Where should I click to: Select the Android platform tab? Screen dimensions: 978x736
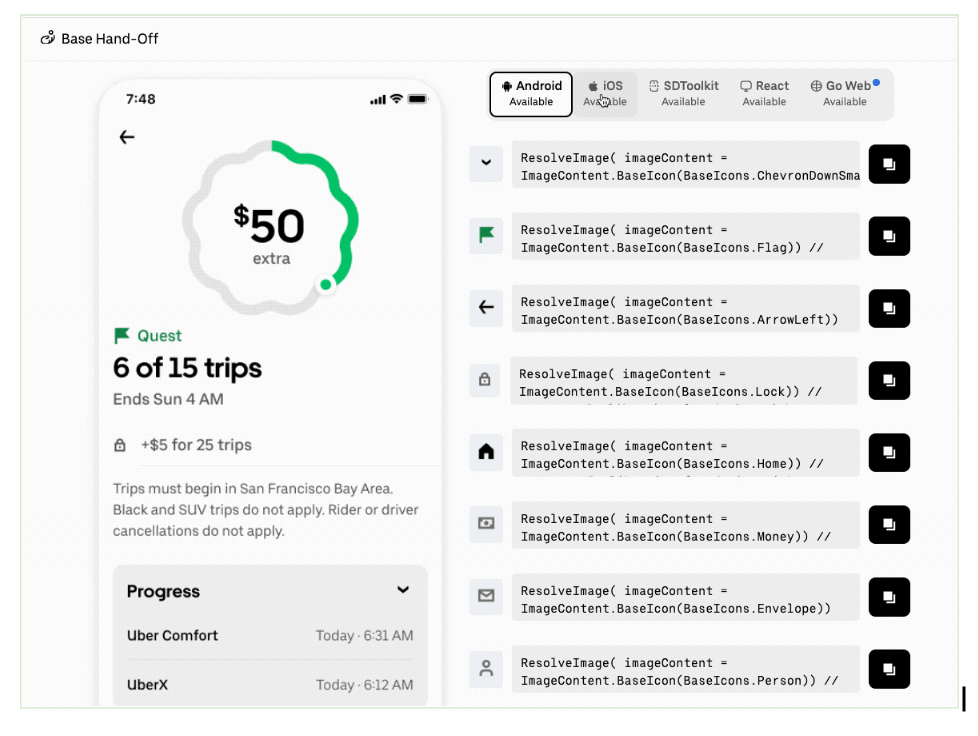(x=531, y=94)
